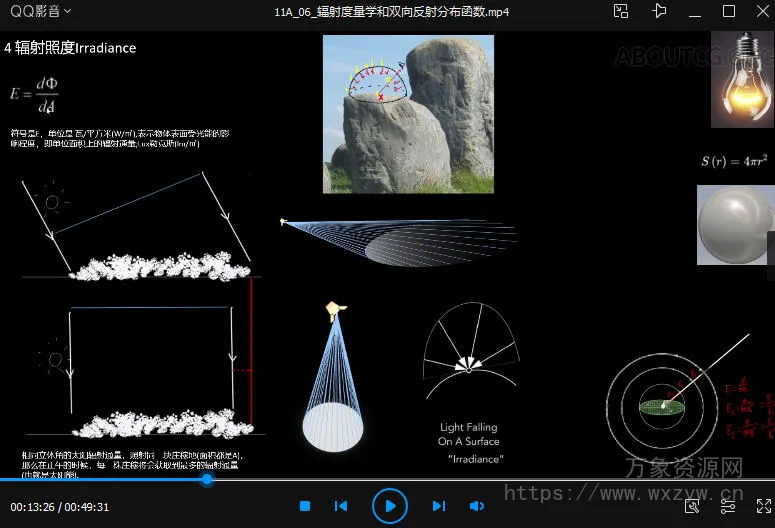Image resolution: width=775 pixels, height=528 pixels.
Task: Open the playback settings sliders icon
Action: 727,507
